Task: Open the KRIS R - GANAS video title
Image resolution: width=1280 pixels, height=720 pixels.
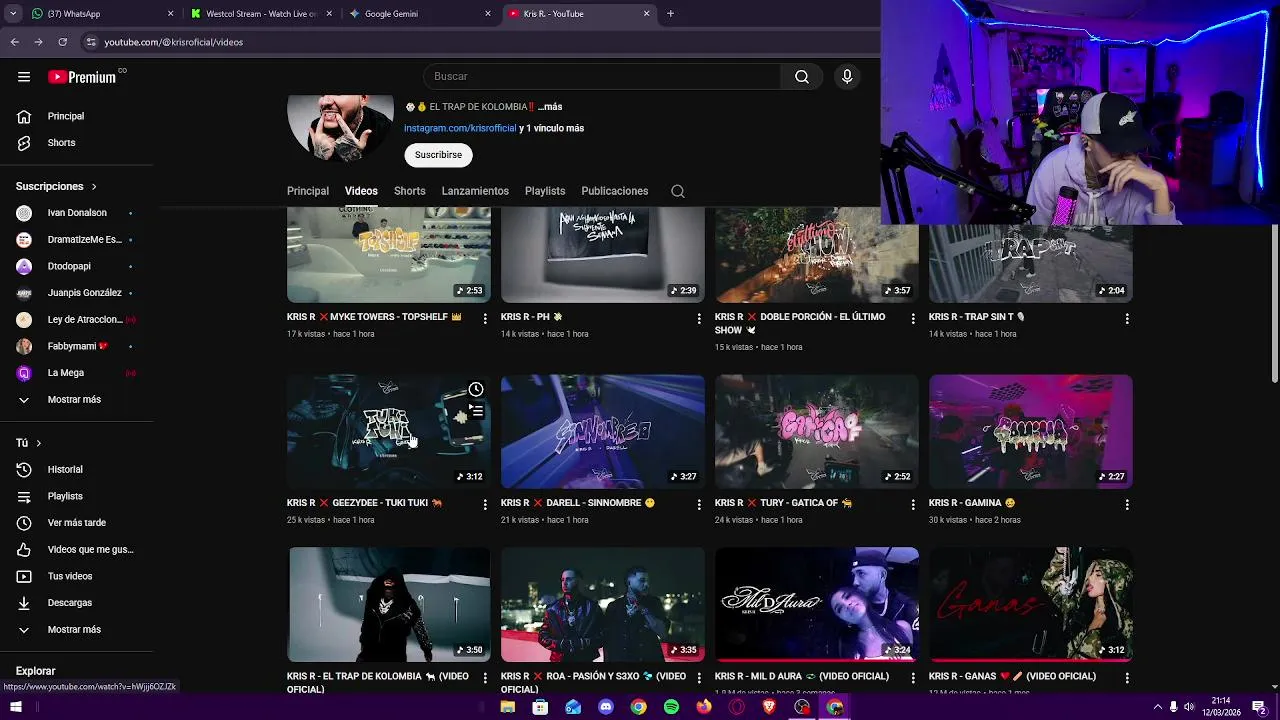Action: click(1012, 676)
